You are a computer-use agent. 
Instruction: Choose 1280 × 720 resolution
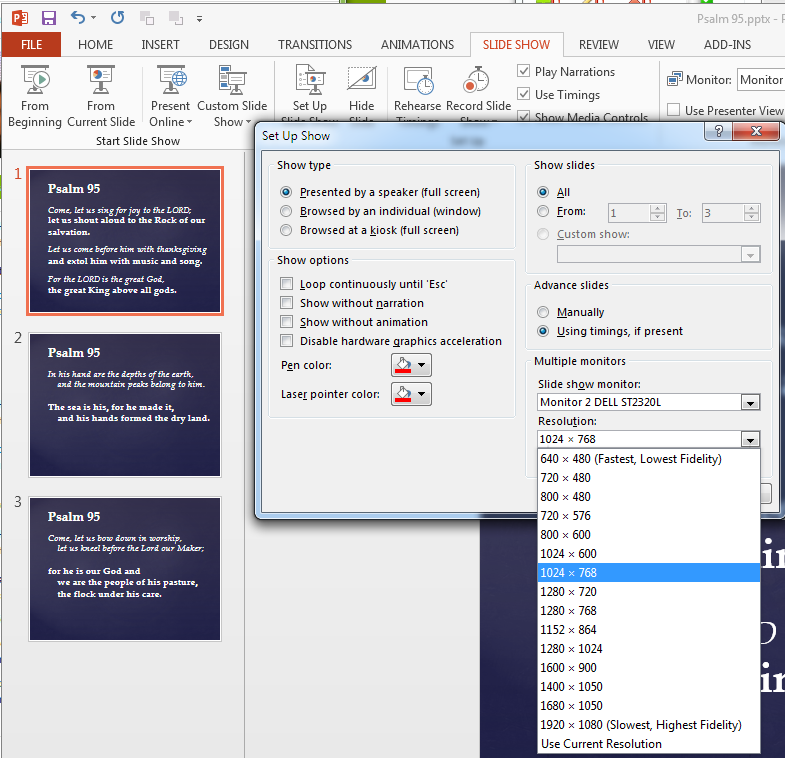[649, 592]
